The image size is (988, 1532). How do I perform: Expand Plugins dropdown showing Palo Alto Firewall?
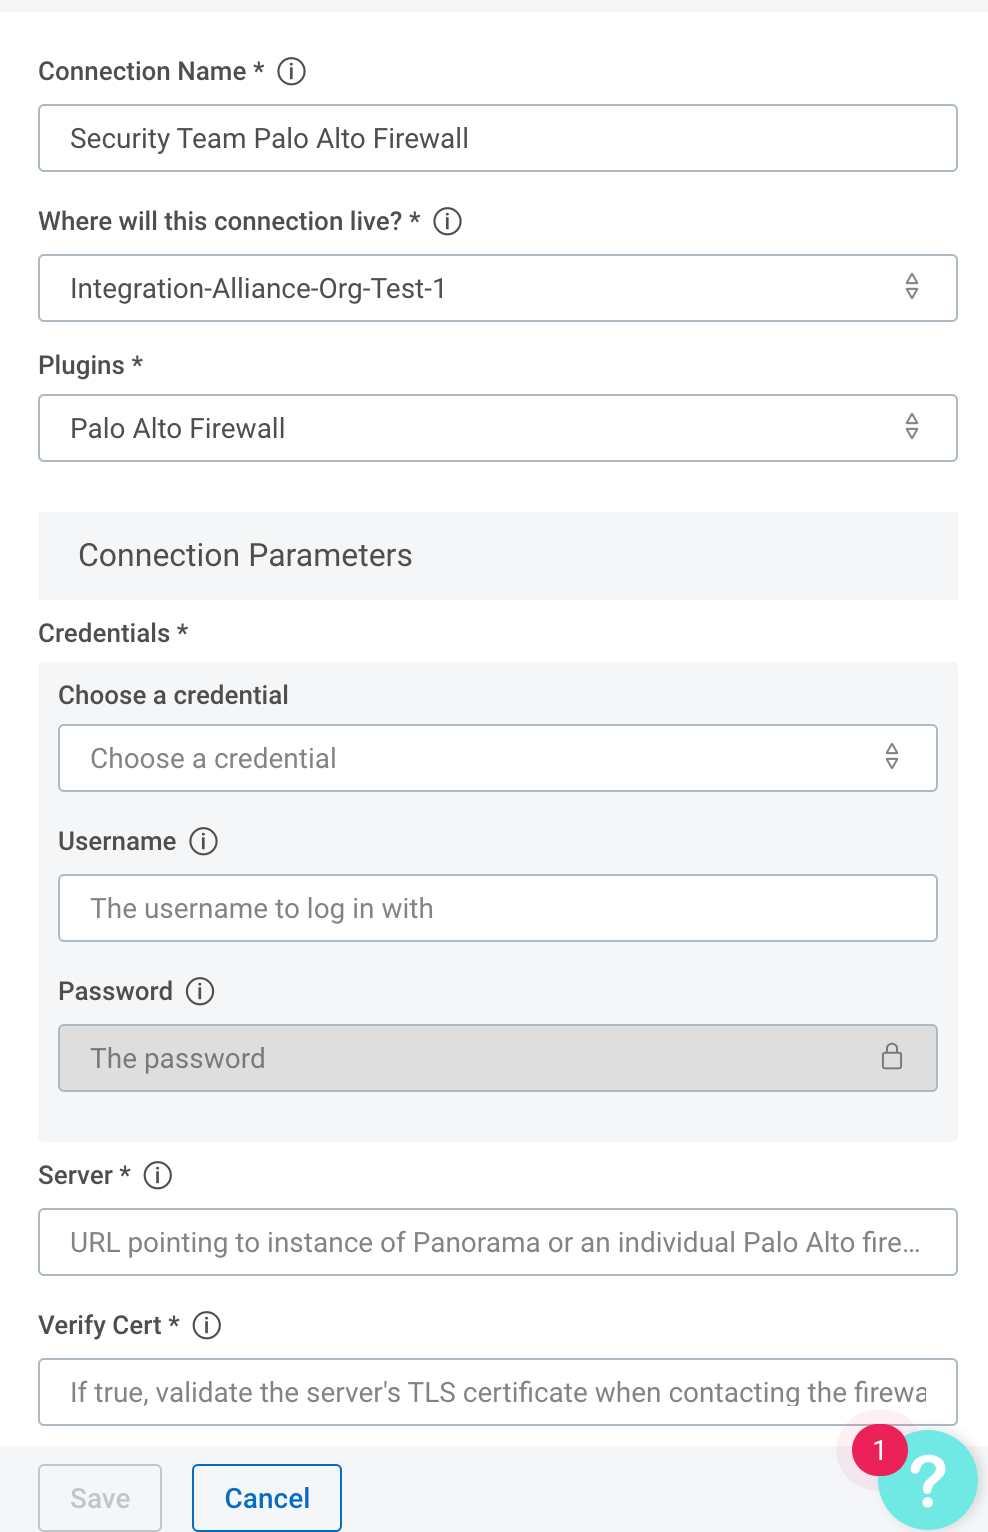point(497,428)
